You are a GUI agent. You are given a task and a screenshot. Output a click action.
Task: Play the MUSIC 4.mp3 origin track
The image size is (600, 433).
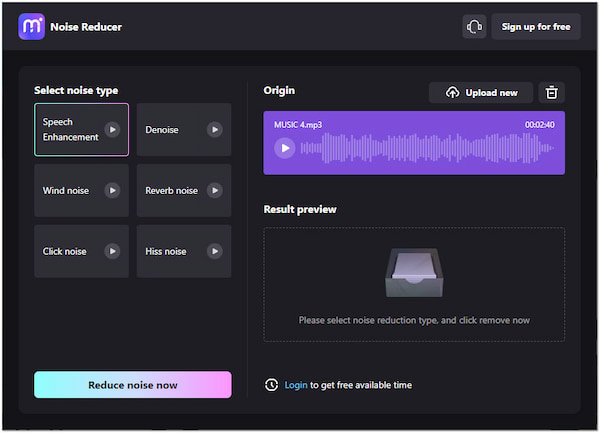tap(285, 148)
